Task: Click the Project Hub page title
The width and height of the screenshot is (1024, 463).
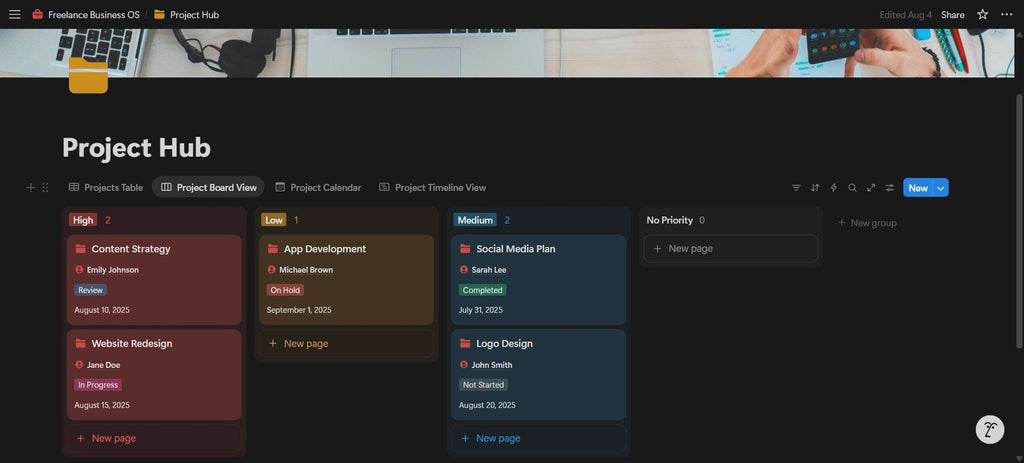Action: click(x=136, y=148)
